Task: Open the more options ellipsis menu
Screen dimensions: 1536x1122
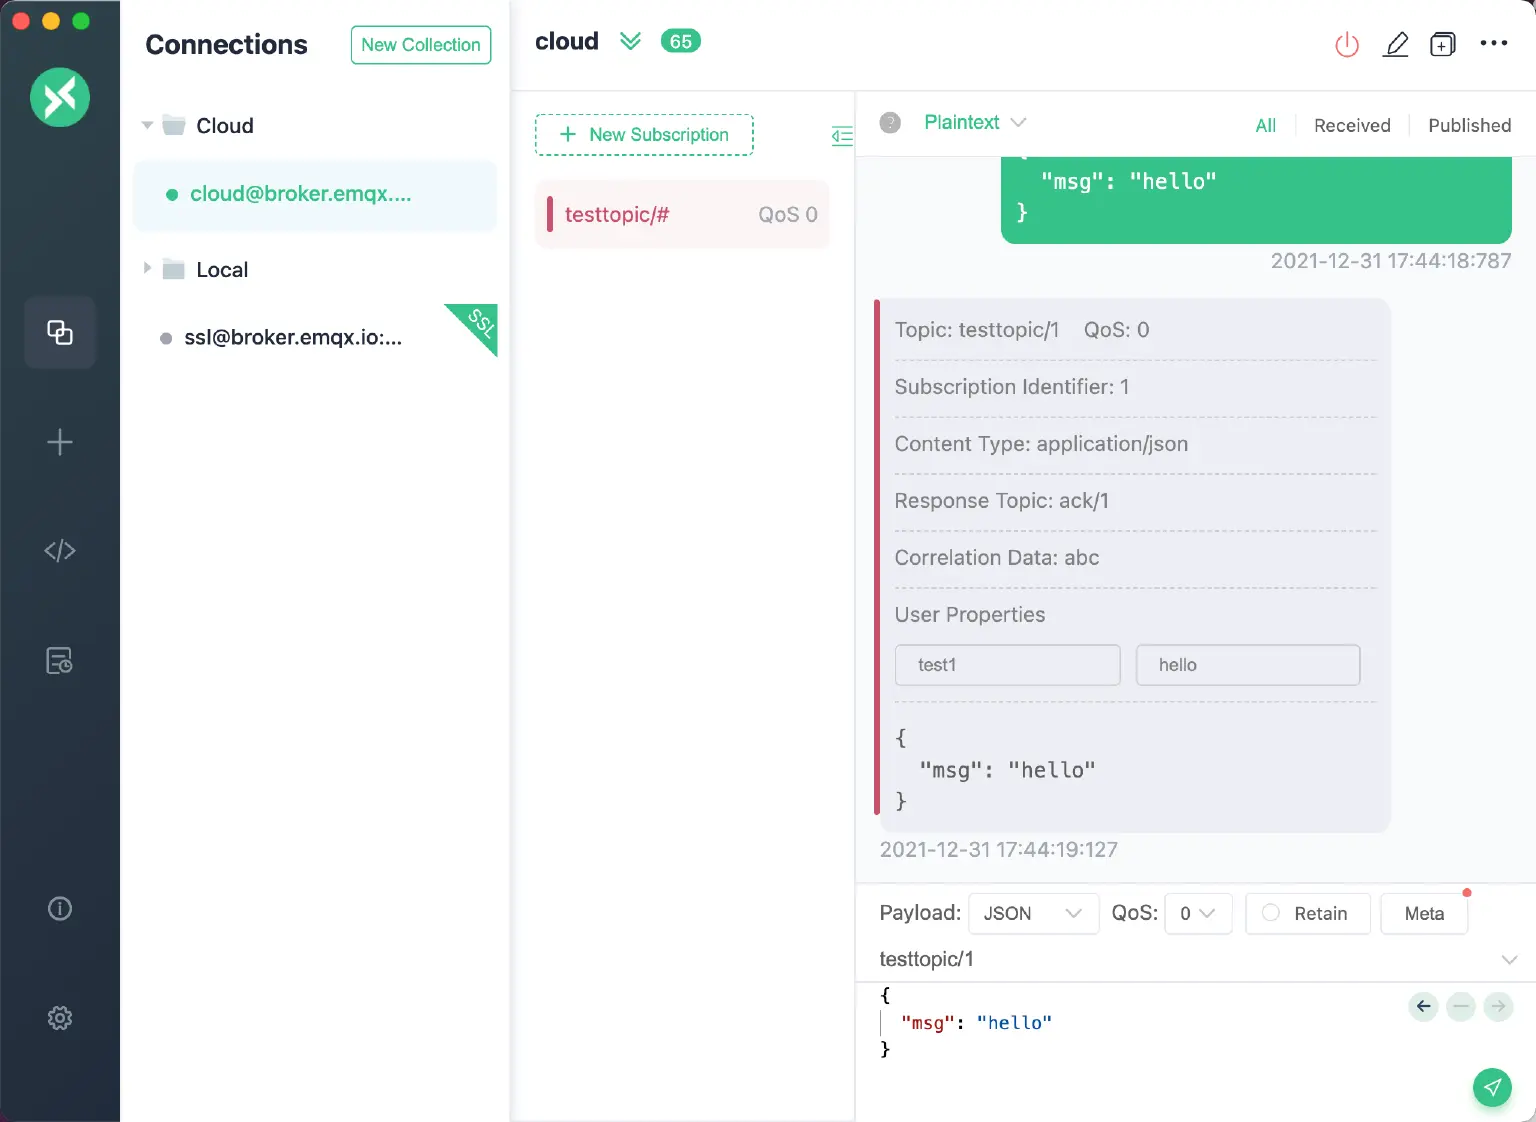Action: 1493,45
